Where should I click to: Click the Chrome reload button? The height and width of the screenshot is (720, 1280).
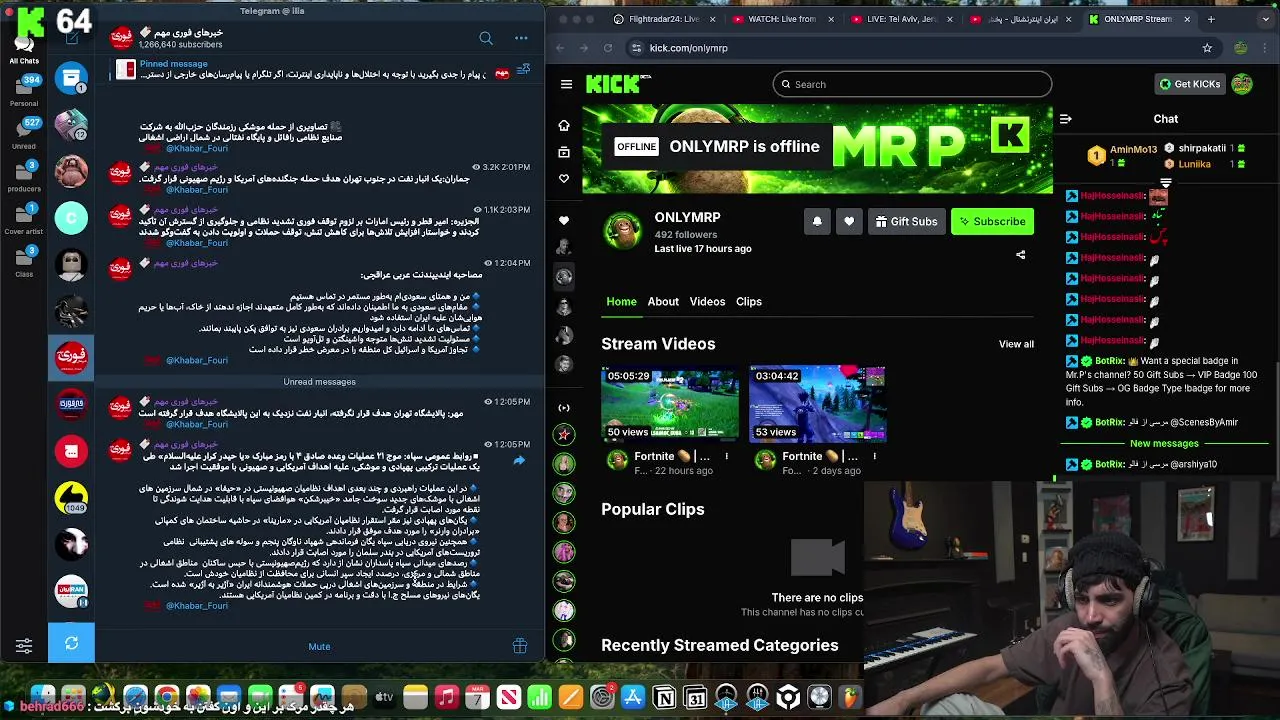608,48
